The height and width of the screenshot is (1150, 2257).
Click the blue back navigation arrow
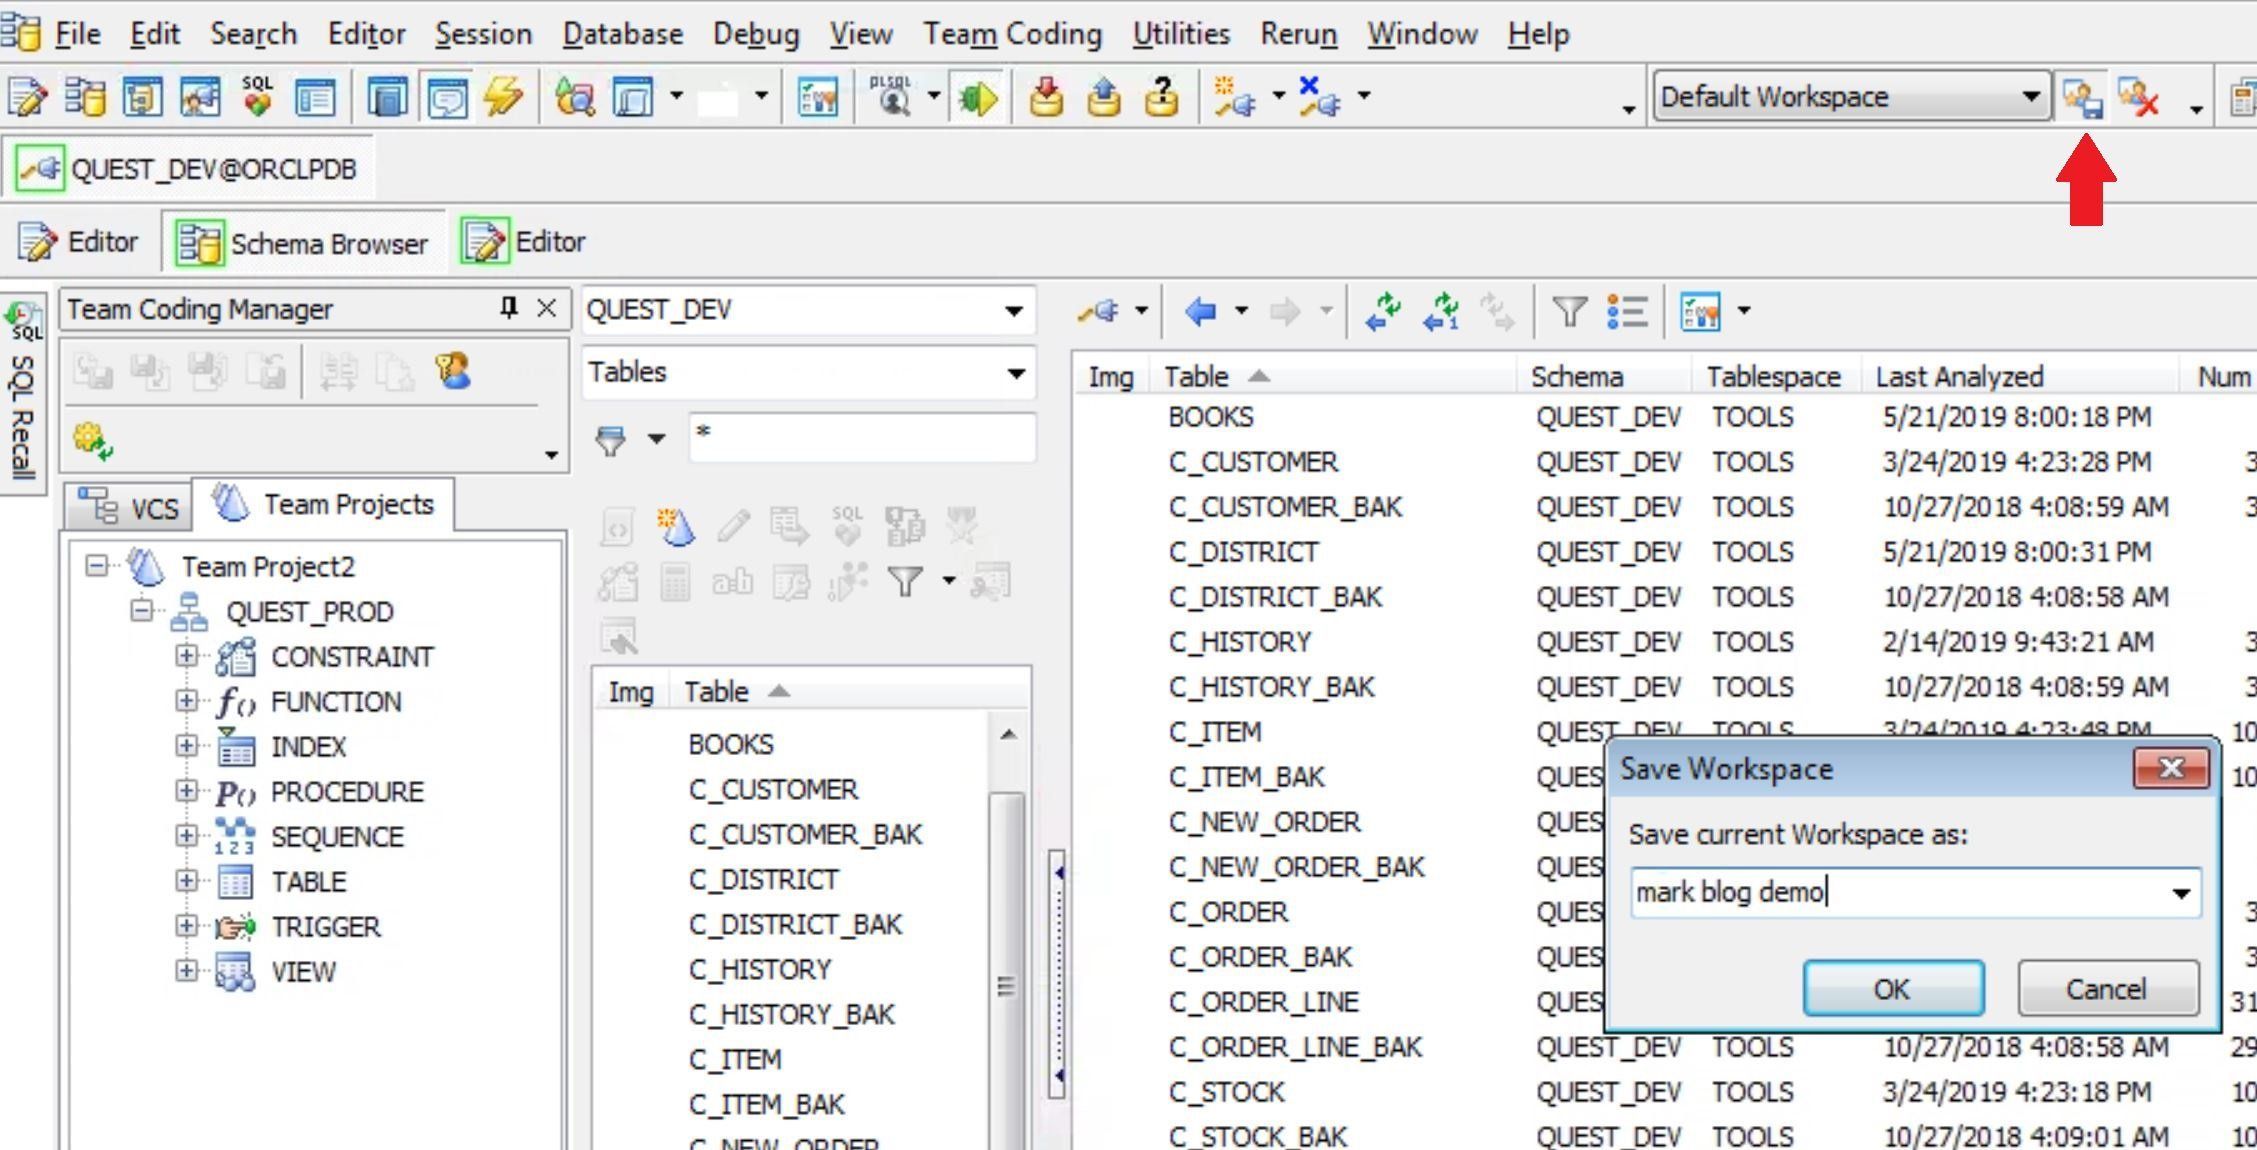[1200, 312]
